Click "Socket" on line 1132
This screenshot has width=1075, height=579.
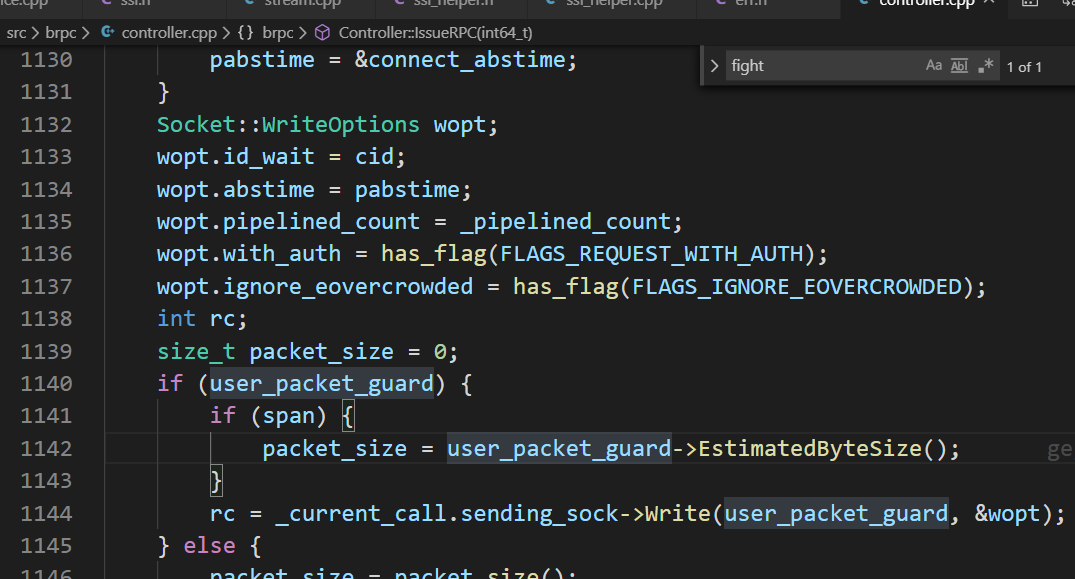(197, 125)
